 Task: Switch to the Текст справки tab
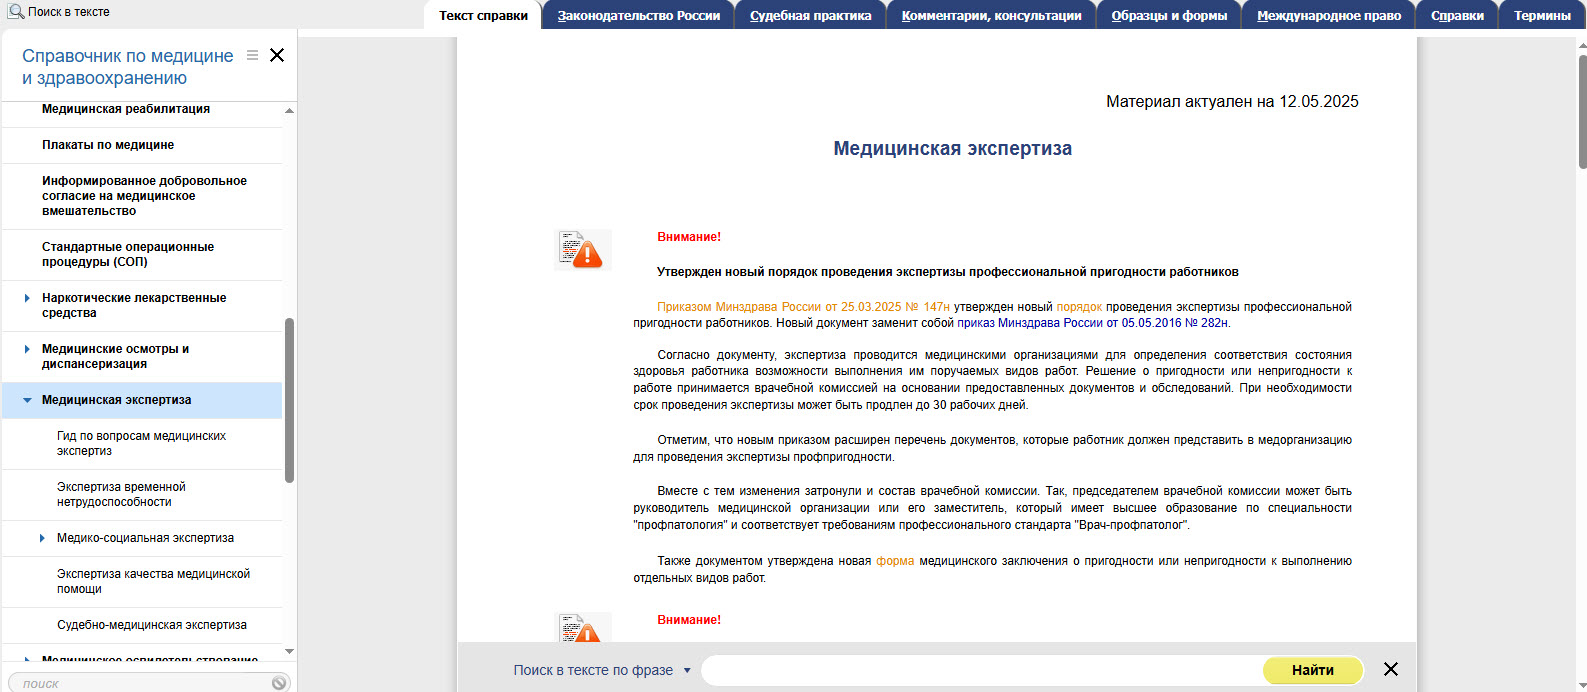(483, 15)
